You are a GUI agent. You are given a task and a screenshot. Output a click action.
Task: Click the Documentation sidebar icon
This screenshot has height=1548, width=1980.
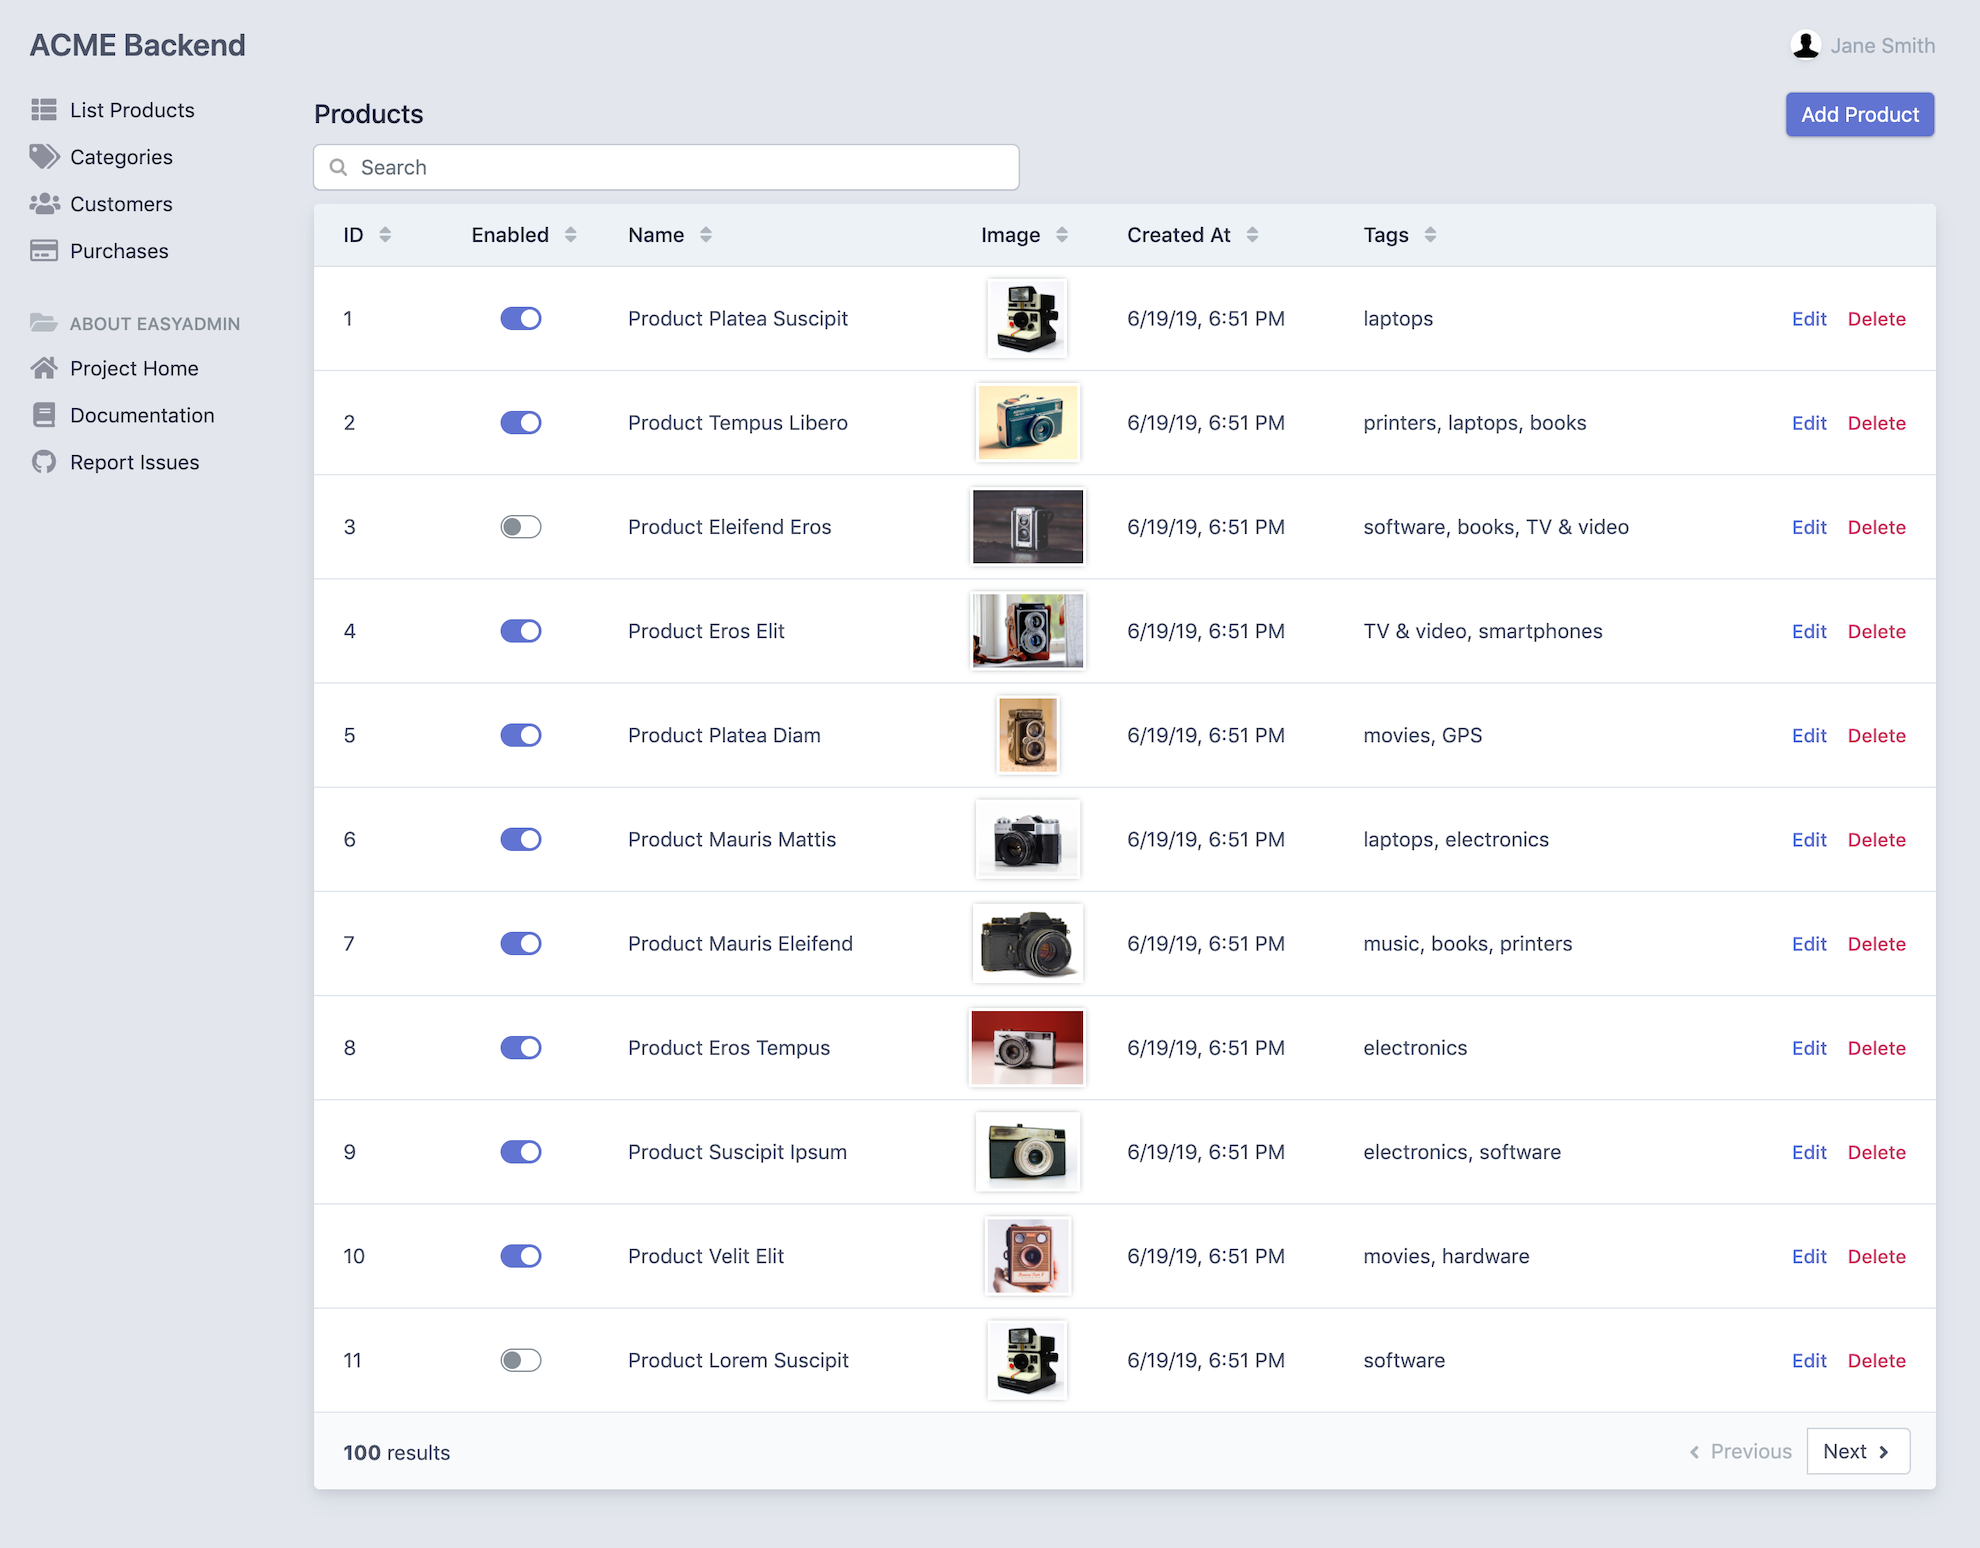[43, 415]
